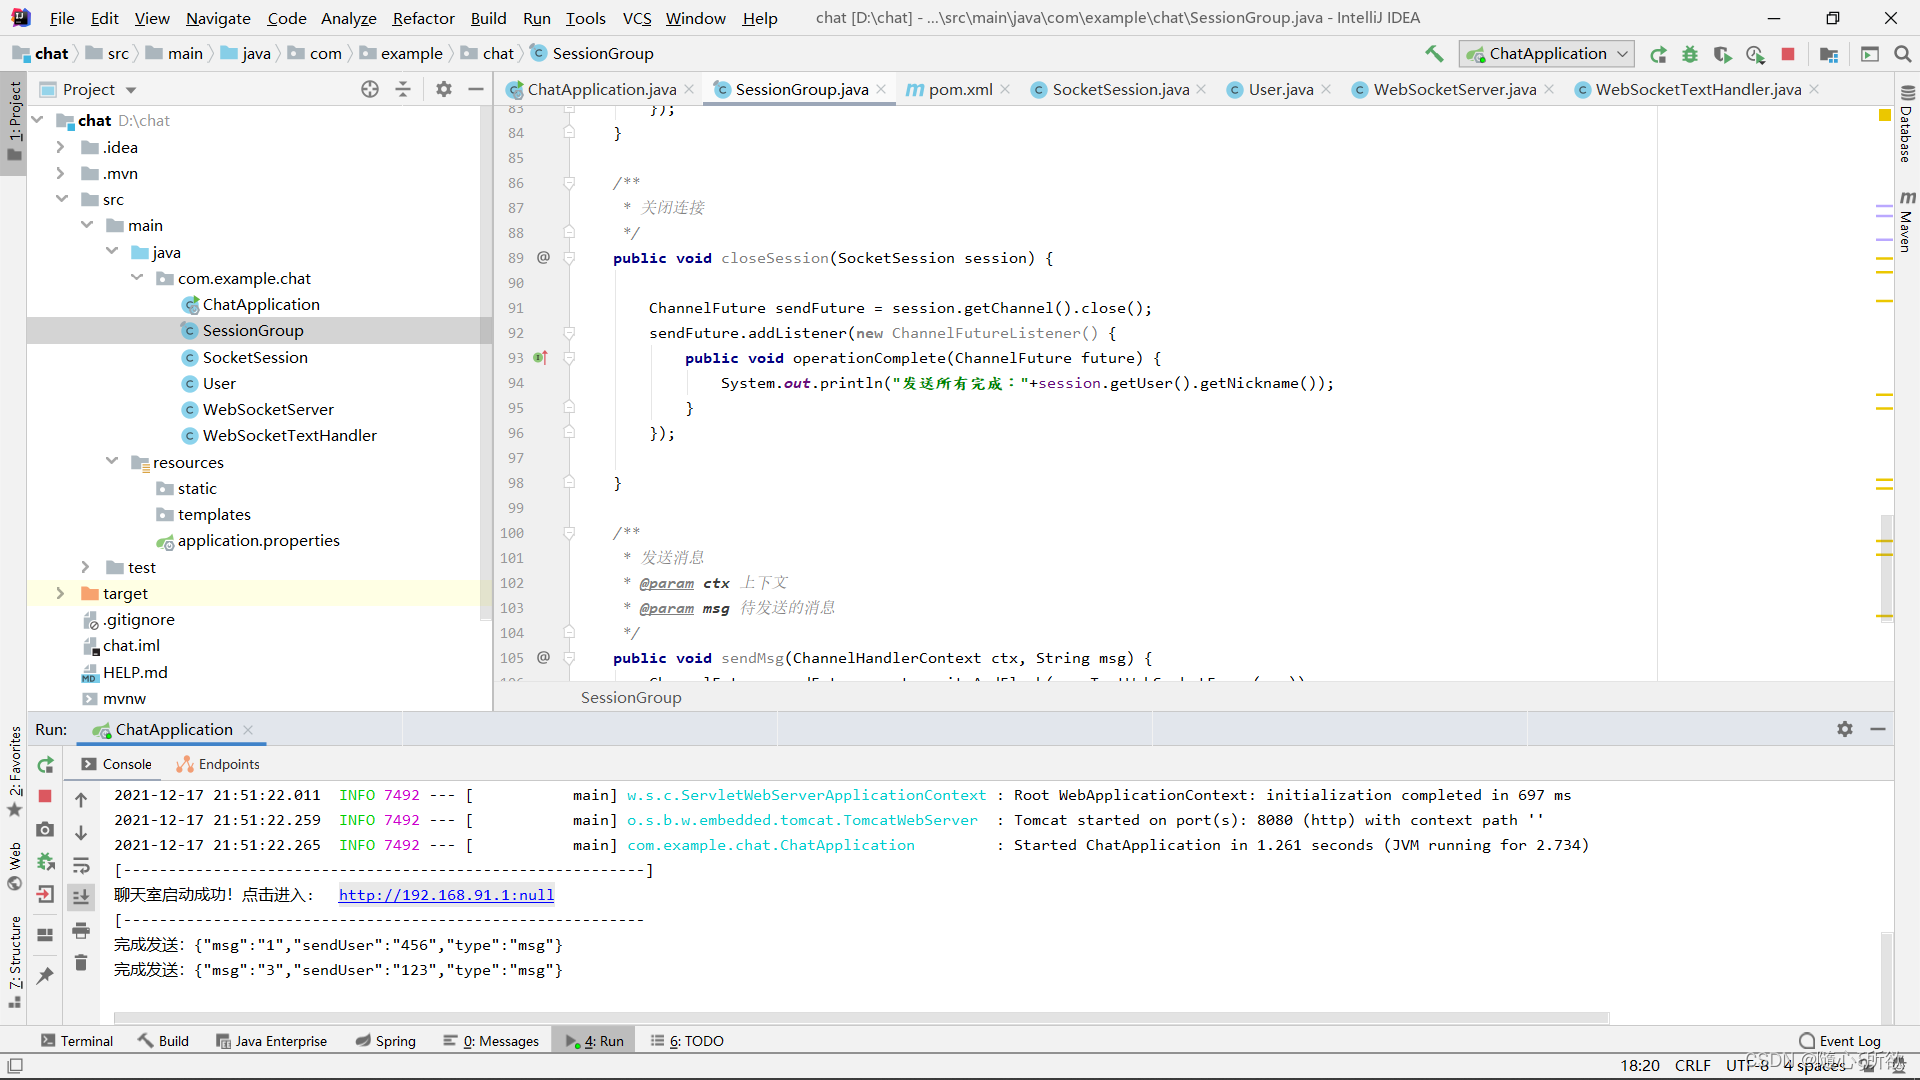Move up the stack trace arrow

coord(81,800)
